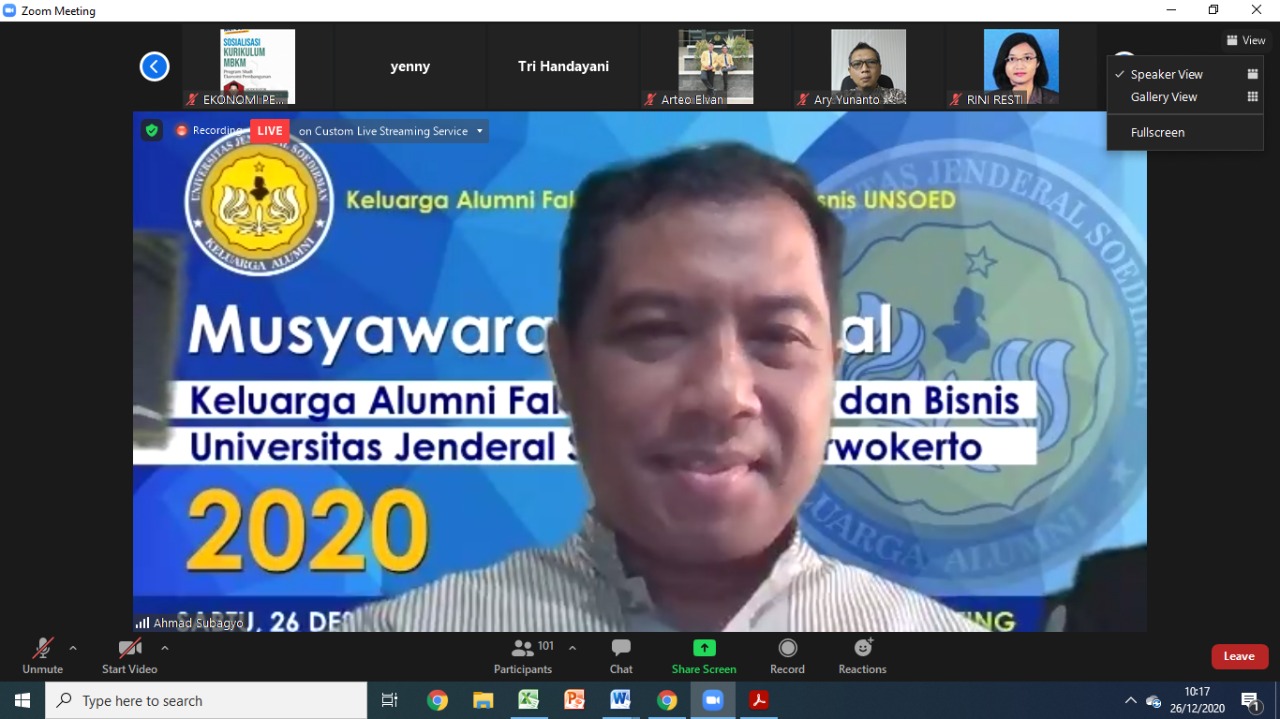The width and height of the screenshot is (1280, 719).
Task: Expand video options arrow beside Start Video
Action: click(x=165, y=648)
